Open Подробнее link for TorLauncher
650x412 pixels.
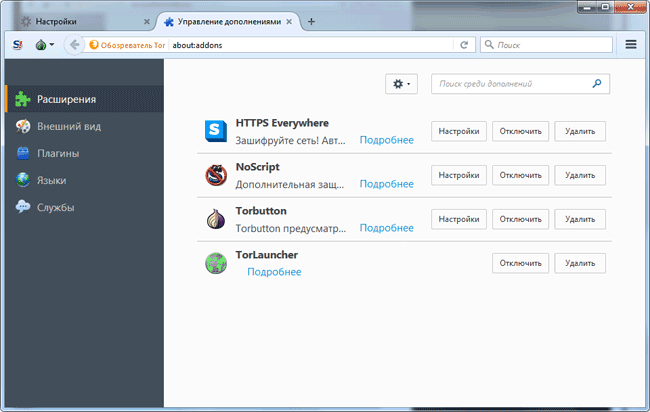coord(274,272)
